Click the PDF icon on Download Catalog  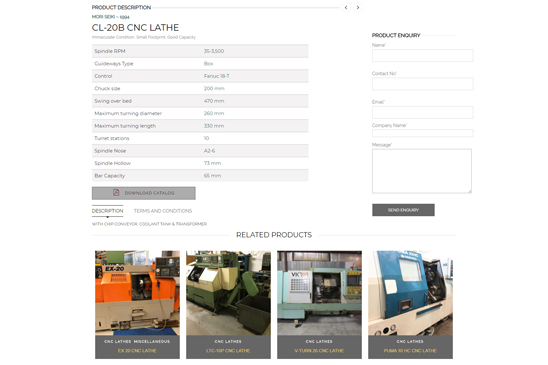point(116,193)
